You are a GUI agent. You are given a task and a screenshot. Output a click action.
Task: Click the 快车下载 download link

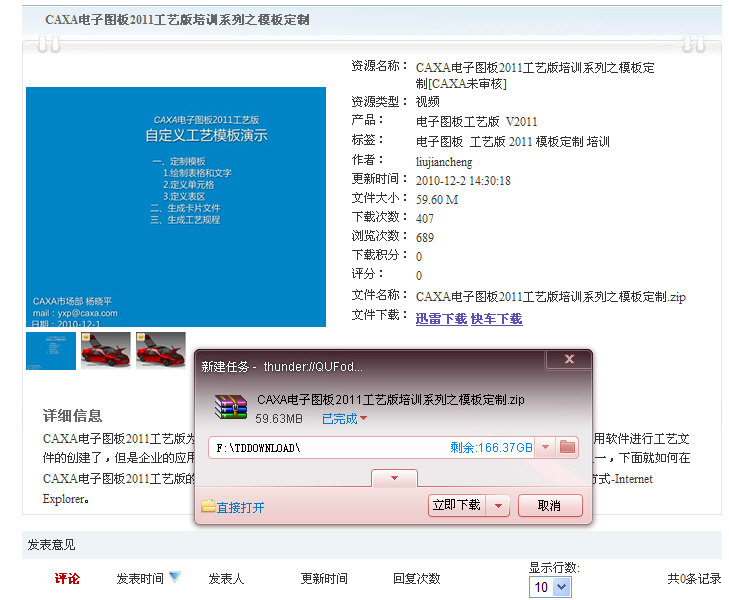496,319
